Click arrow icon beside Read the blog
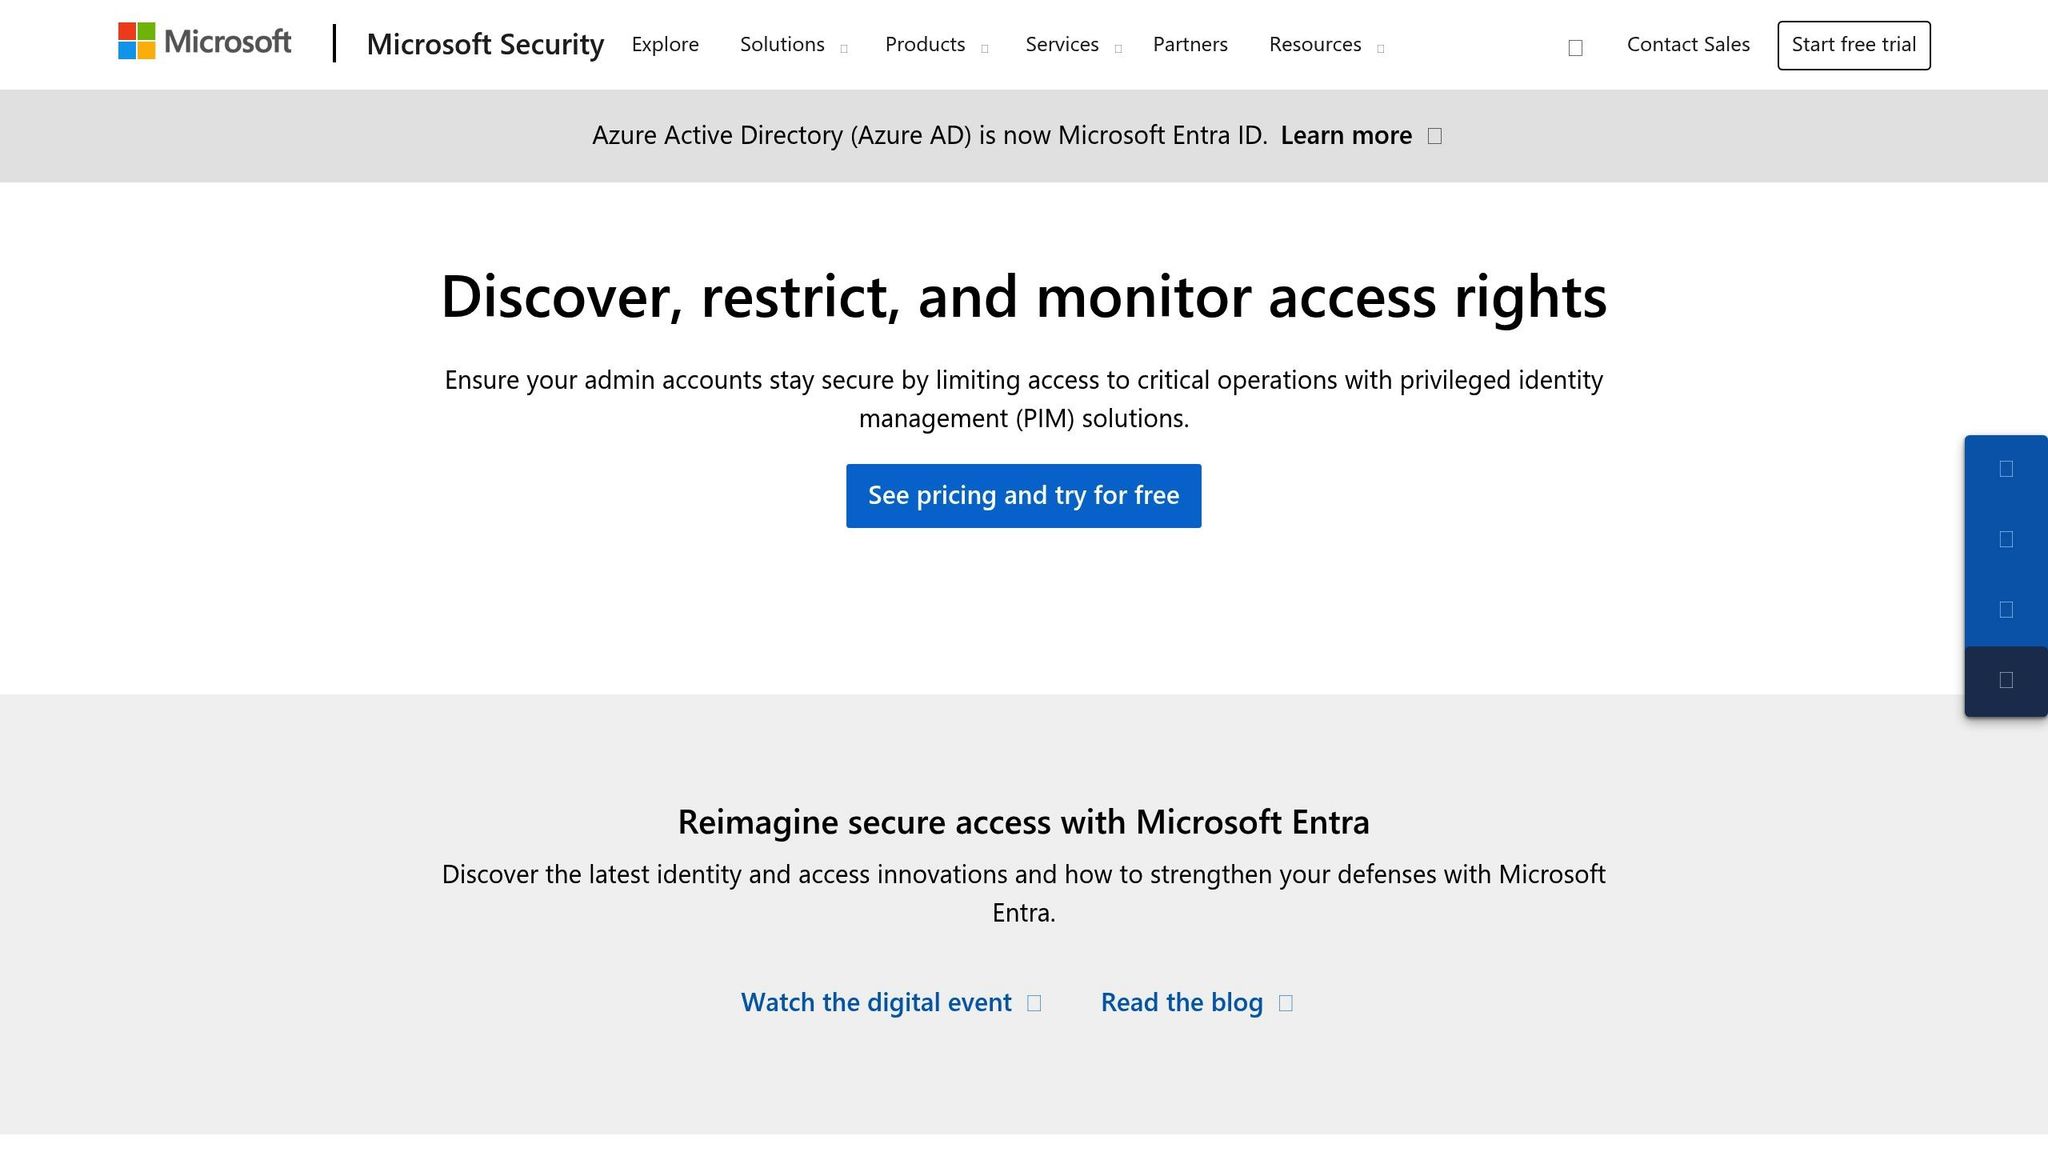This screenshot has width=2048, height=1152. coord(1286,1003)
